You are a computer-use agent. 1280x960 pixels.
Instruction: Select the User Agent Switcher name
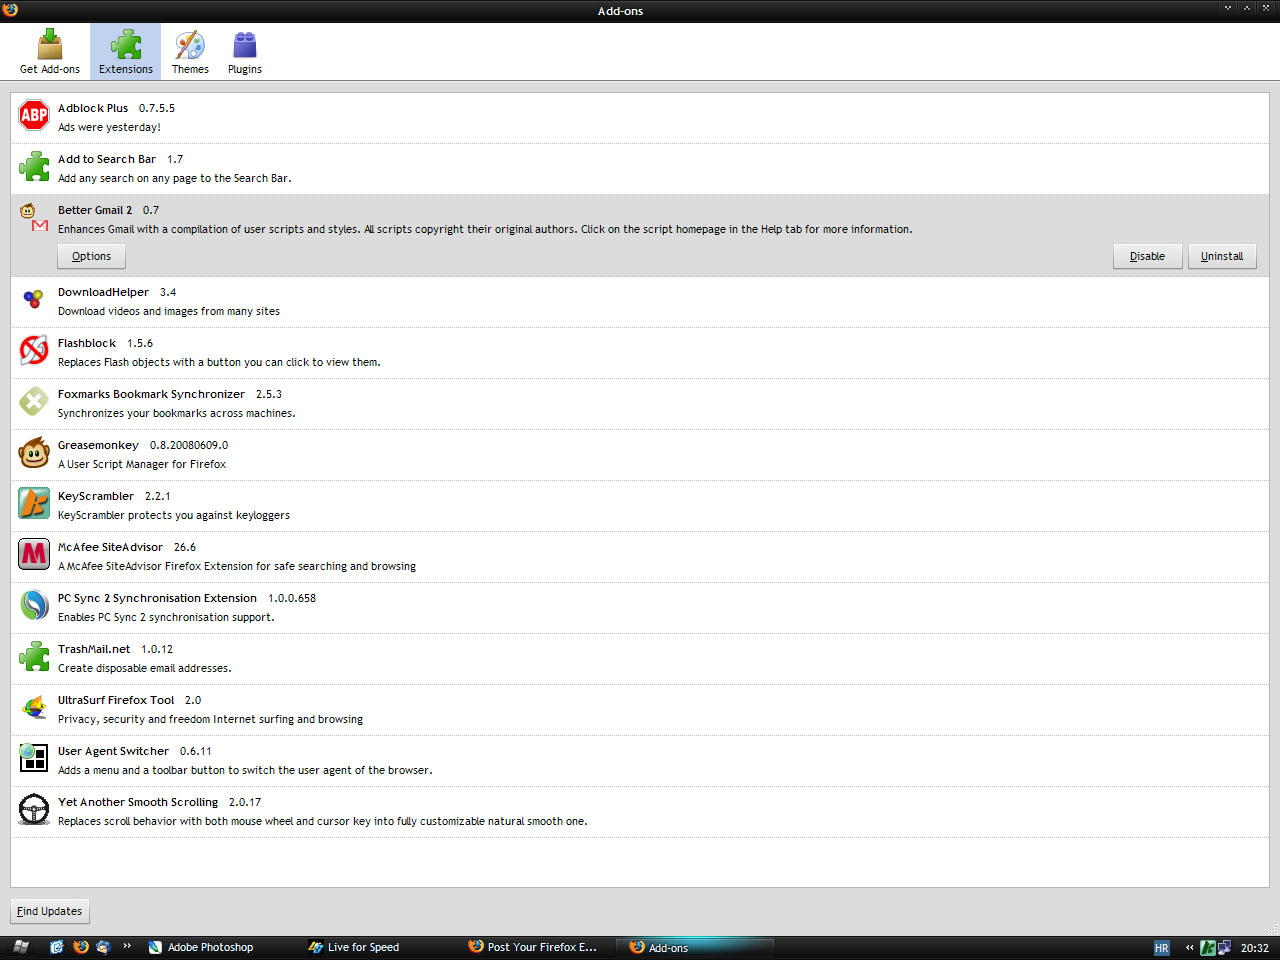pyautogui.click(x=113, y=751)
